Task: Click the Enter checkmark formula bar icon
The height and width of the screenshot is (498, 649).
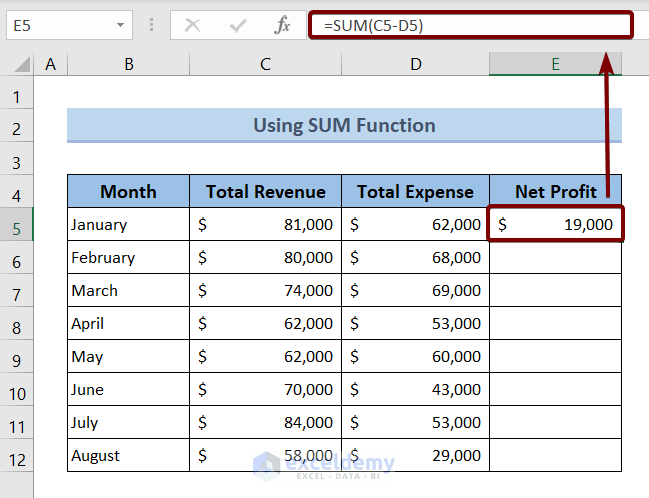Action: [x=237, y=26]
